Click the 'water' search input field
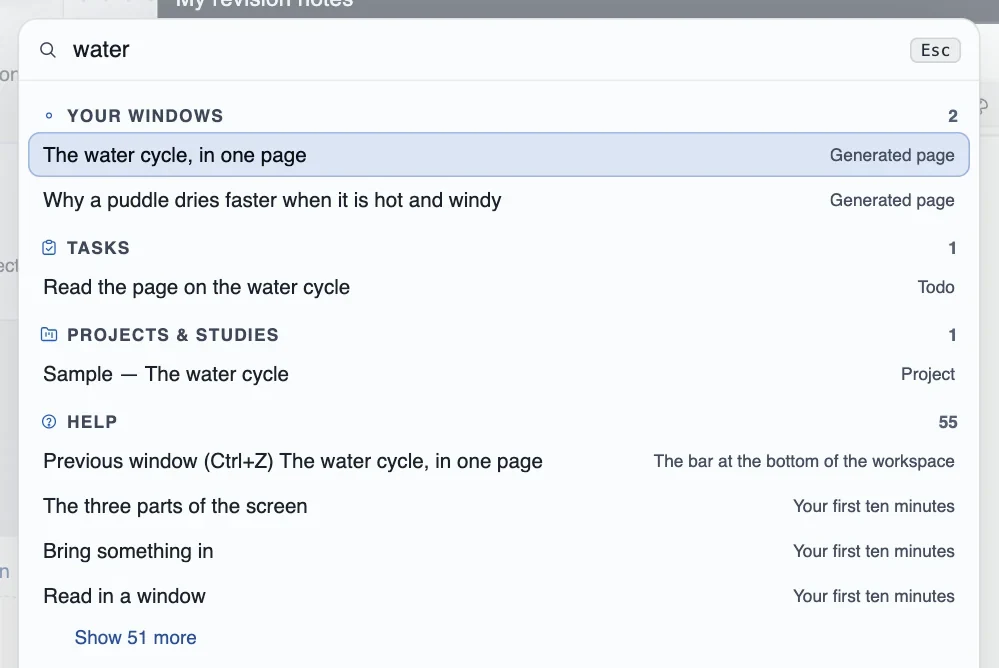Viewport: 999px width, 668px height. click(484, 50)
